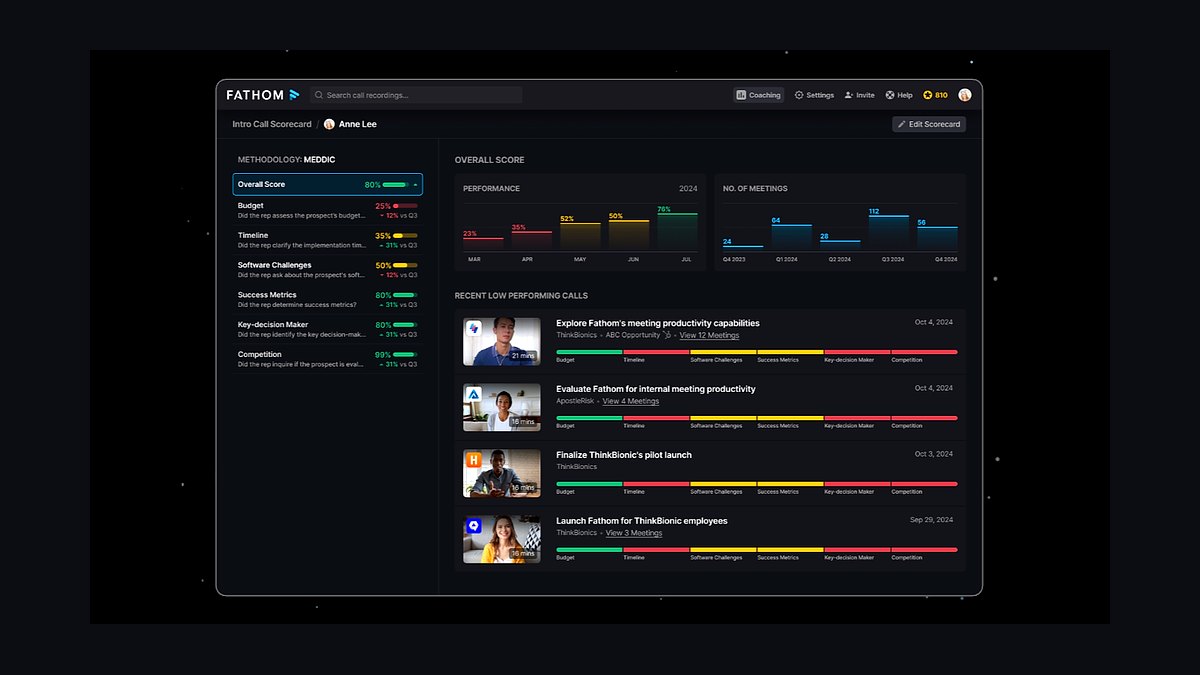This screenshot has width=1200, height=675.
Task: Click the red Timeline bar on the Evaluate Fathom call
Action: coord(656,418)
